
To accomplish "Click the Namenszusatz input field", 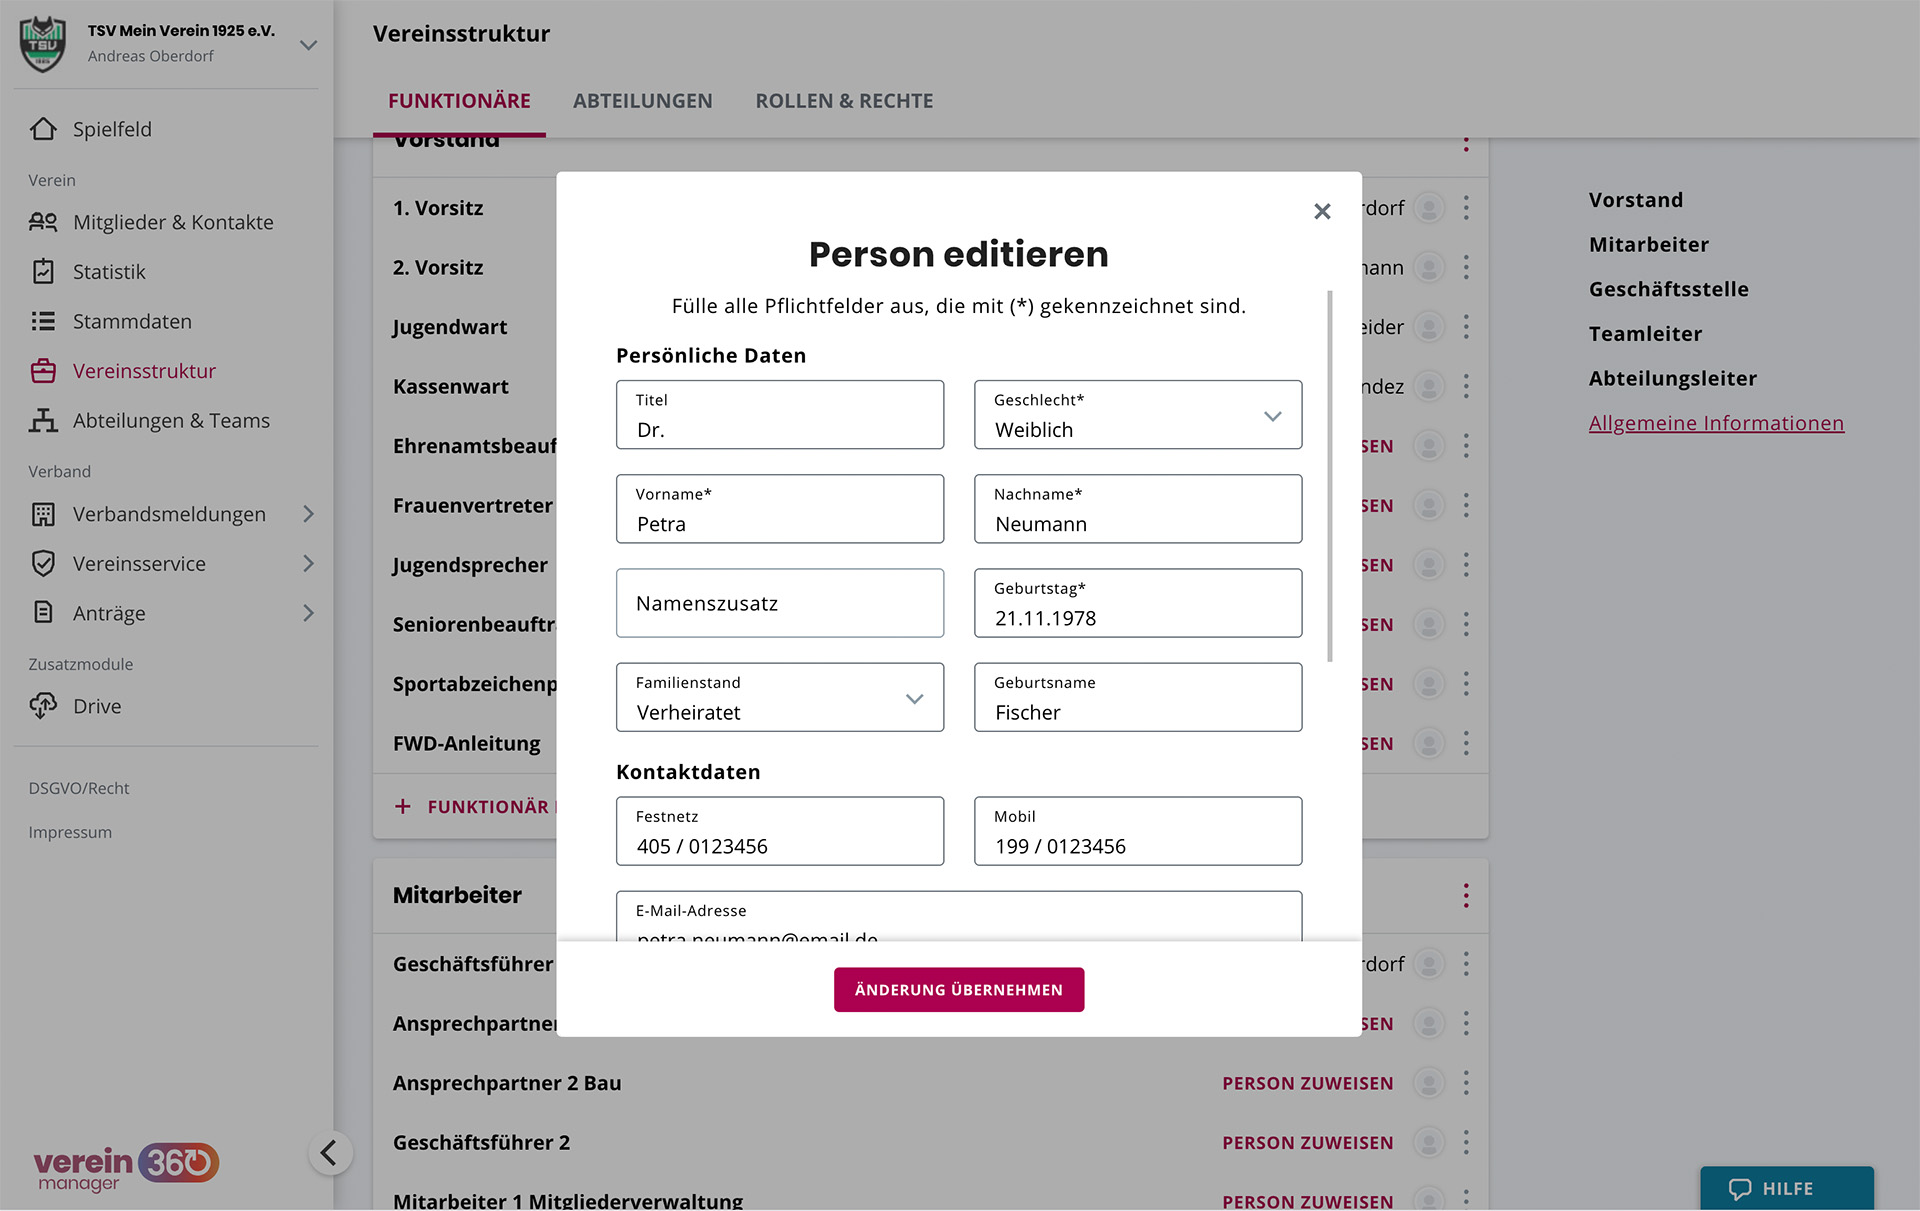I will coord(780,603).
